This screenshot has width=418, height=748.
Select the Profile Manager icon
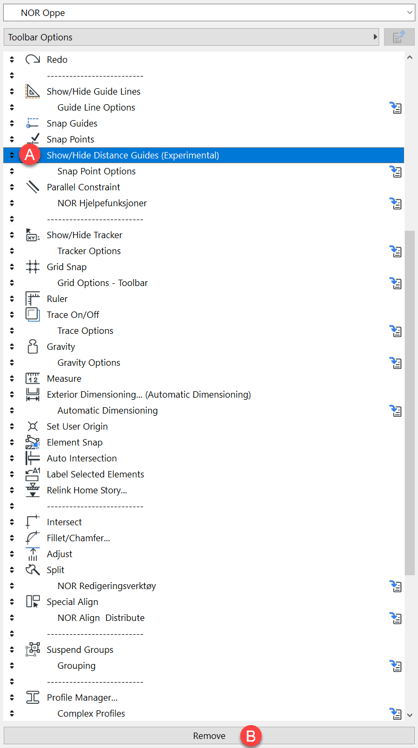pos(32,697)
